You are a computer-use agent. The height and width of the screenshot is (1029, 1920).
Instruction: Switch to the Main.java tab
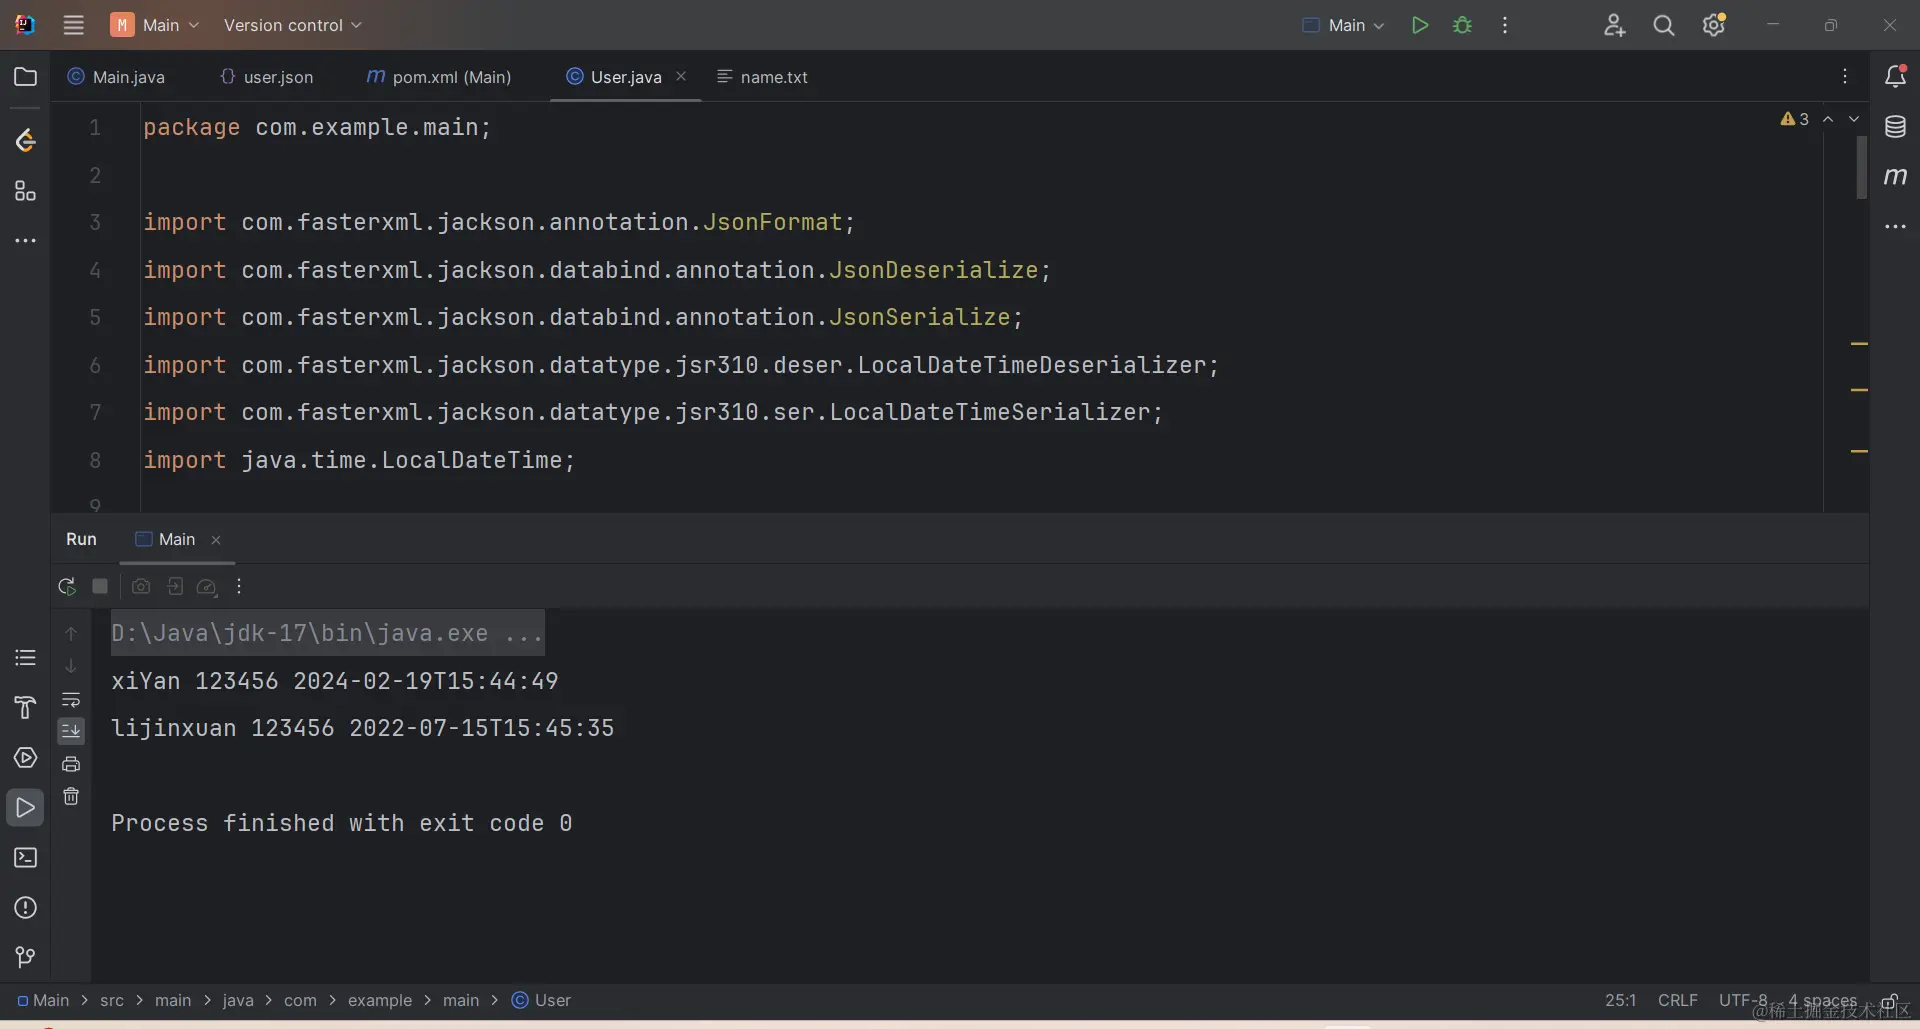pos(117,77)
